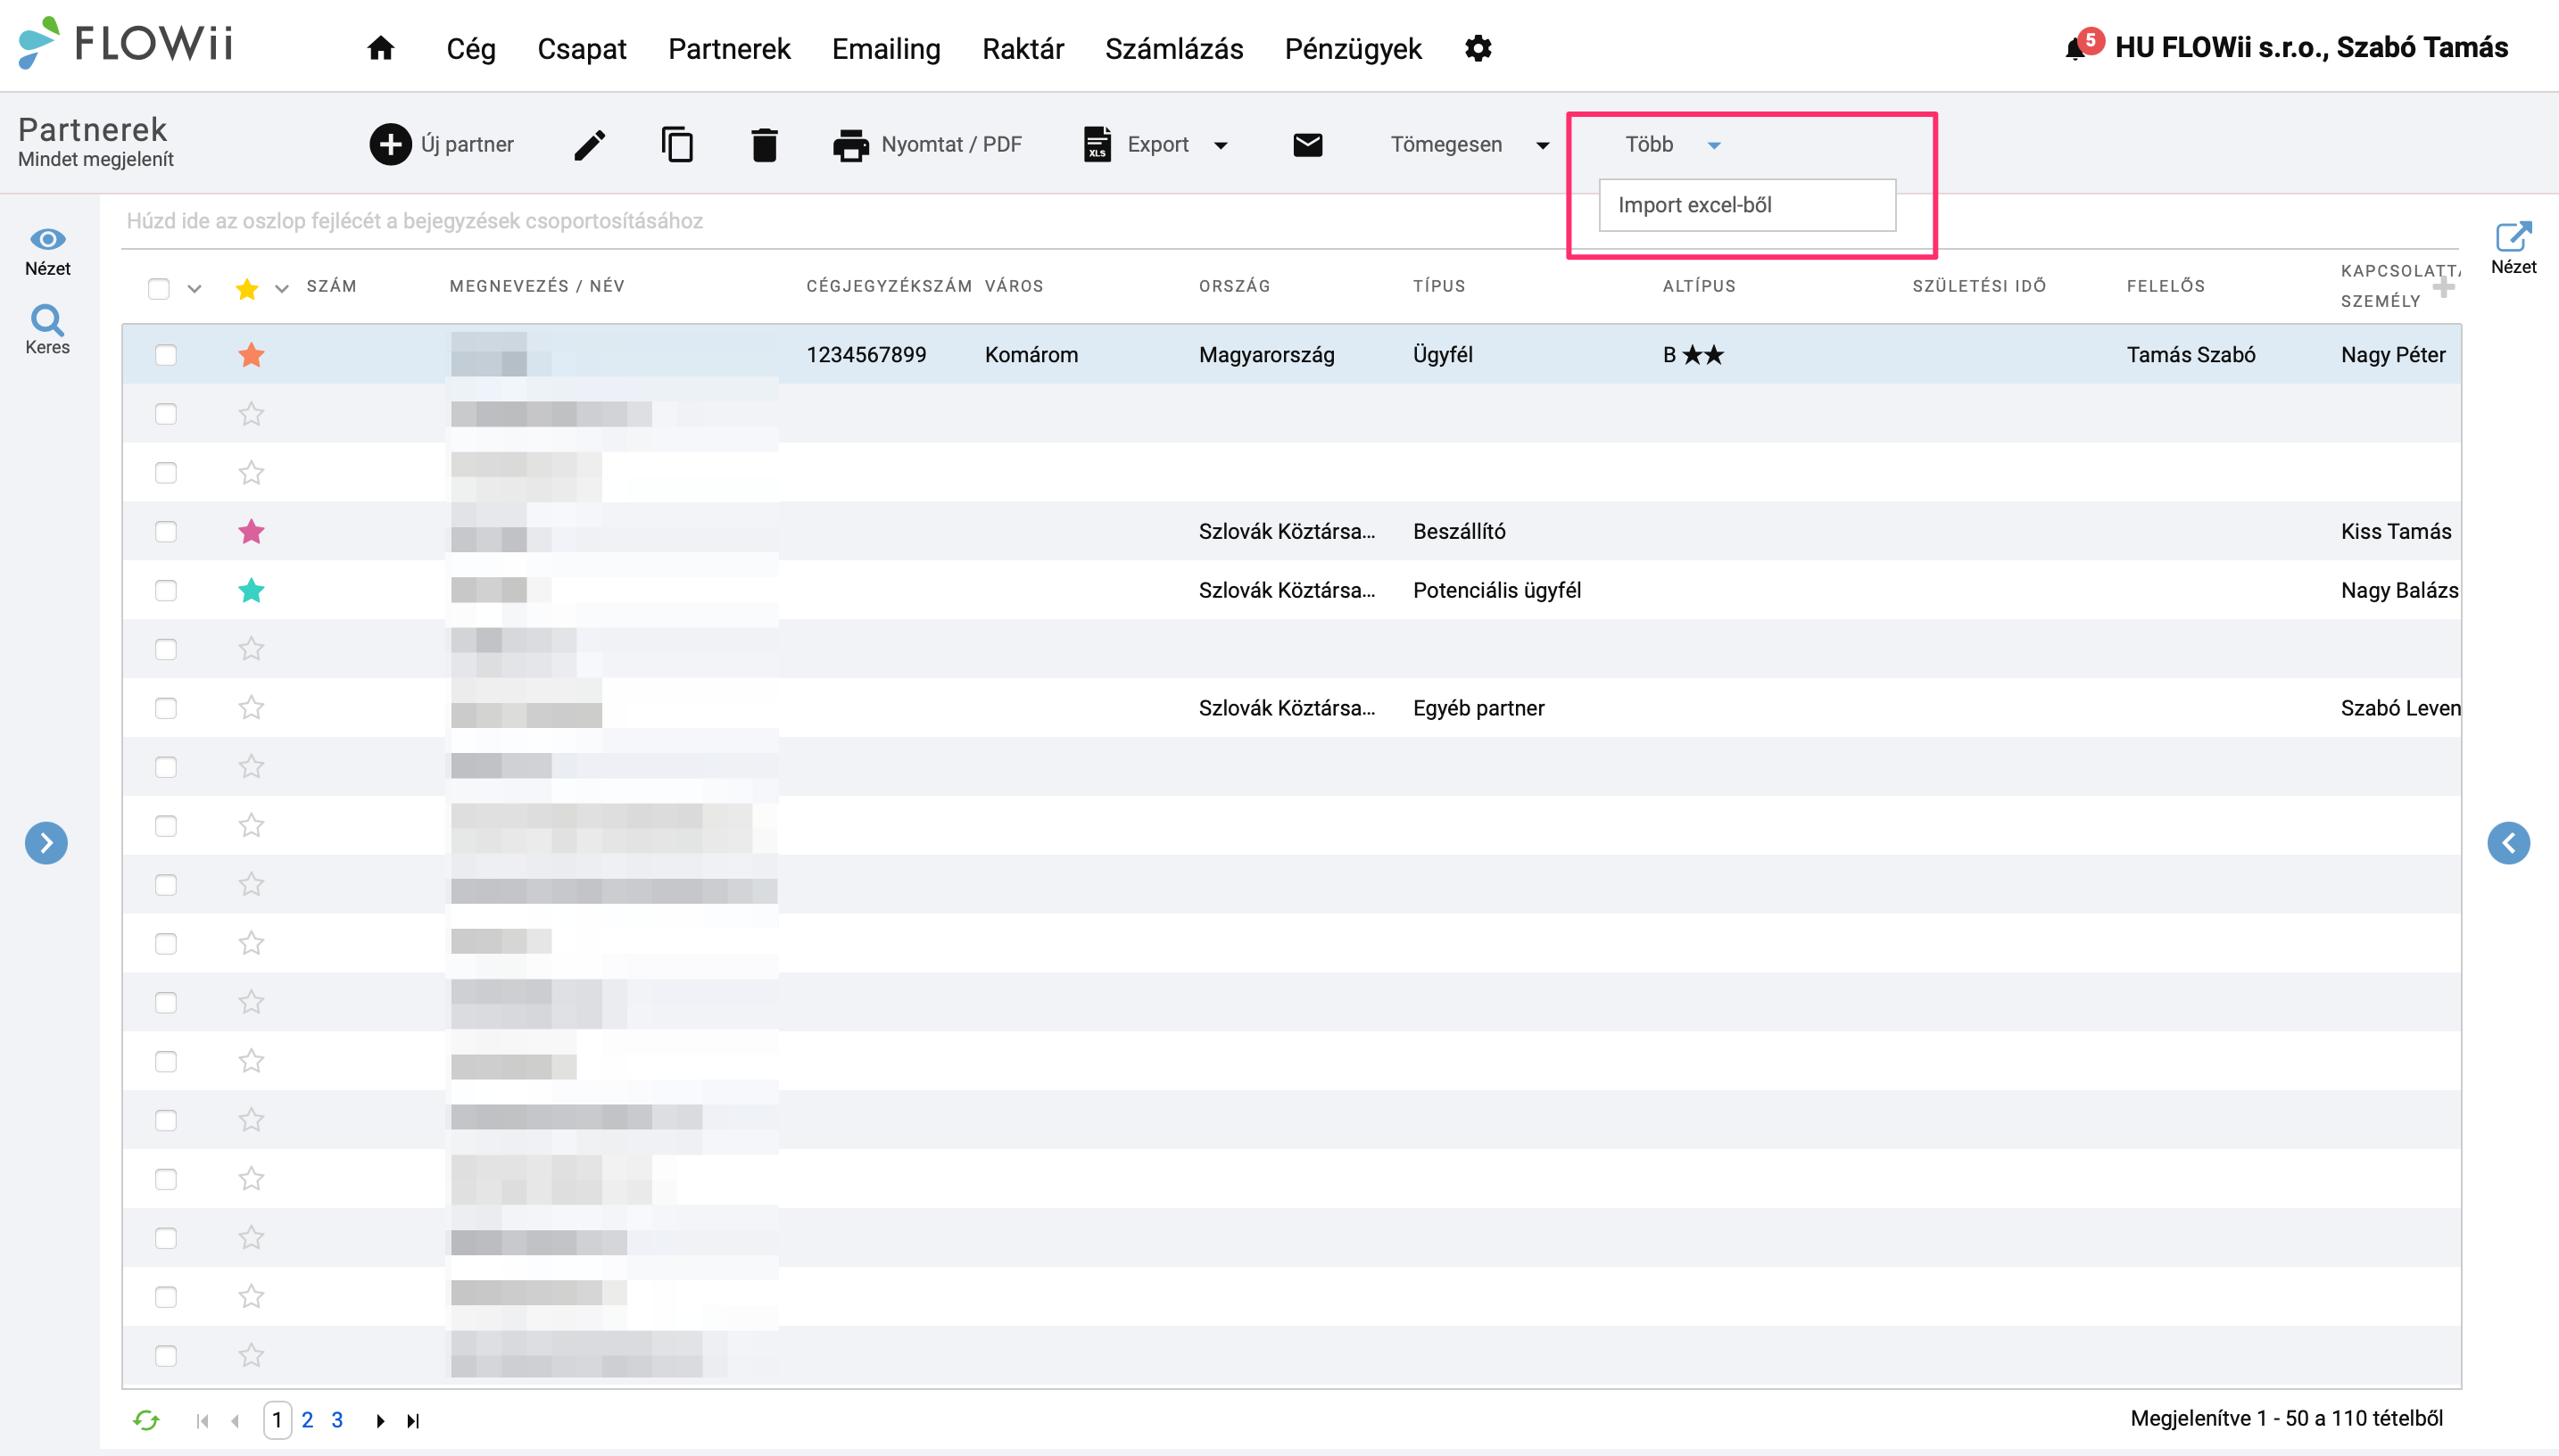
Task: Go to the last page
Action: click(413, 1421)
